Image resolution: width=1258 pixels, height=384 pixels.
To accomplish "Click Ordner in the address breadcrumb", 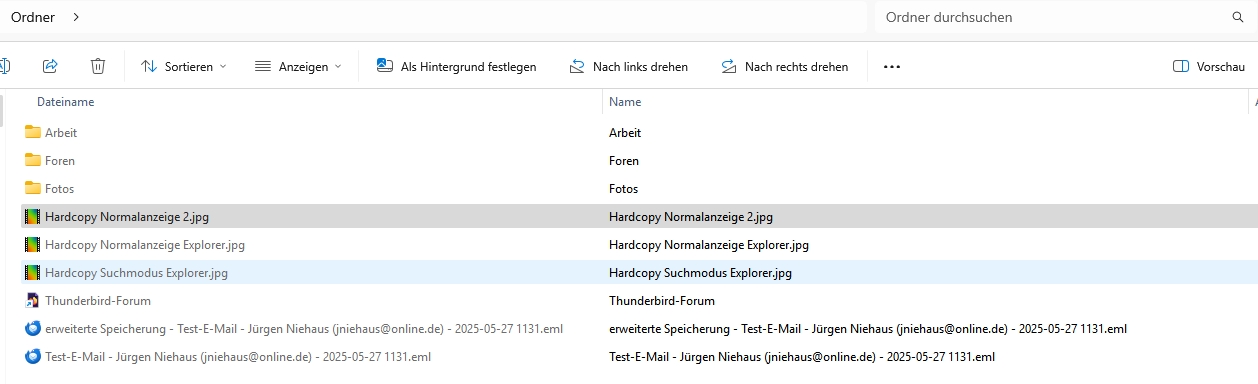I will (x=32, y=17).
